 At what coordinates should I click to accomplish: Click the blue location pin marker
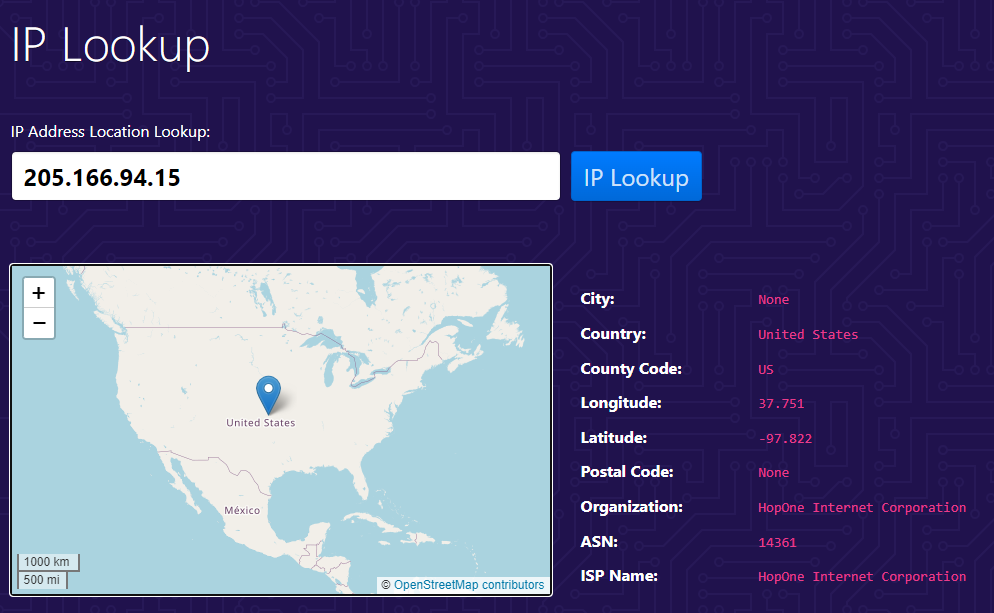pyautogui.click(x=268, y=394)
